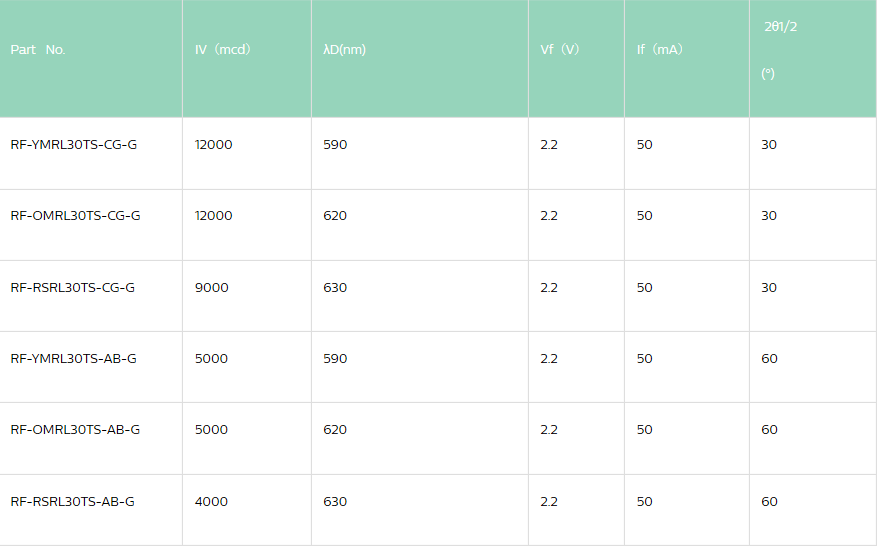Click the 9000 mcd intensity cell
The image size is (878, 548).
click(x=212, y=288)
